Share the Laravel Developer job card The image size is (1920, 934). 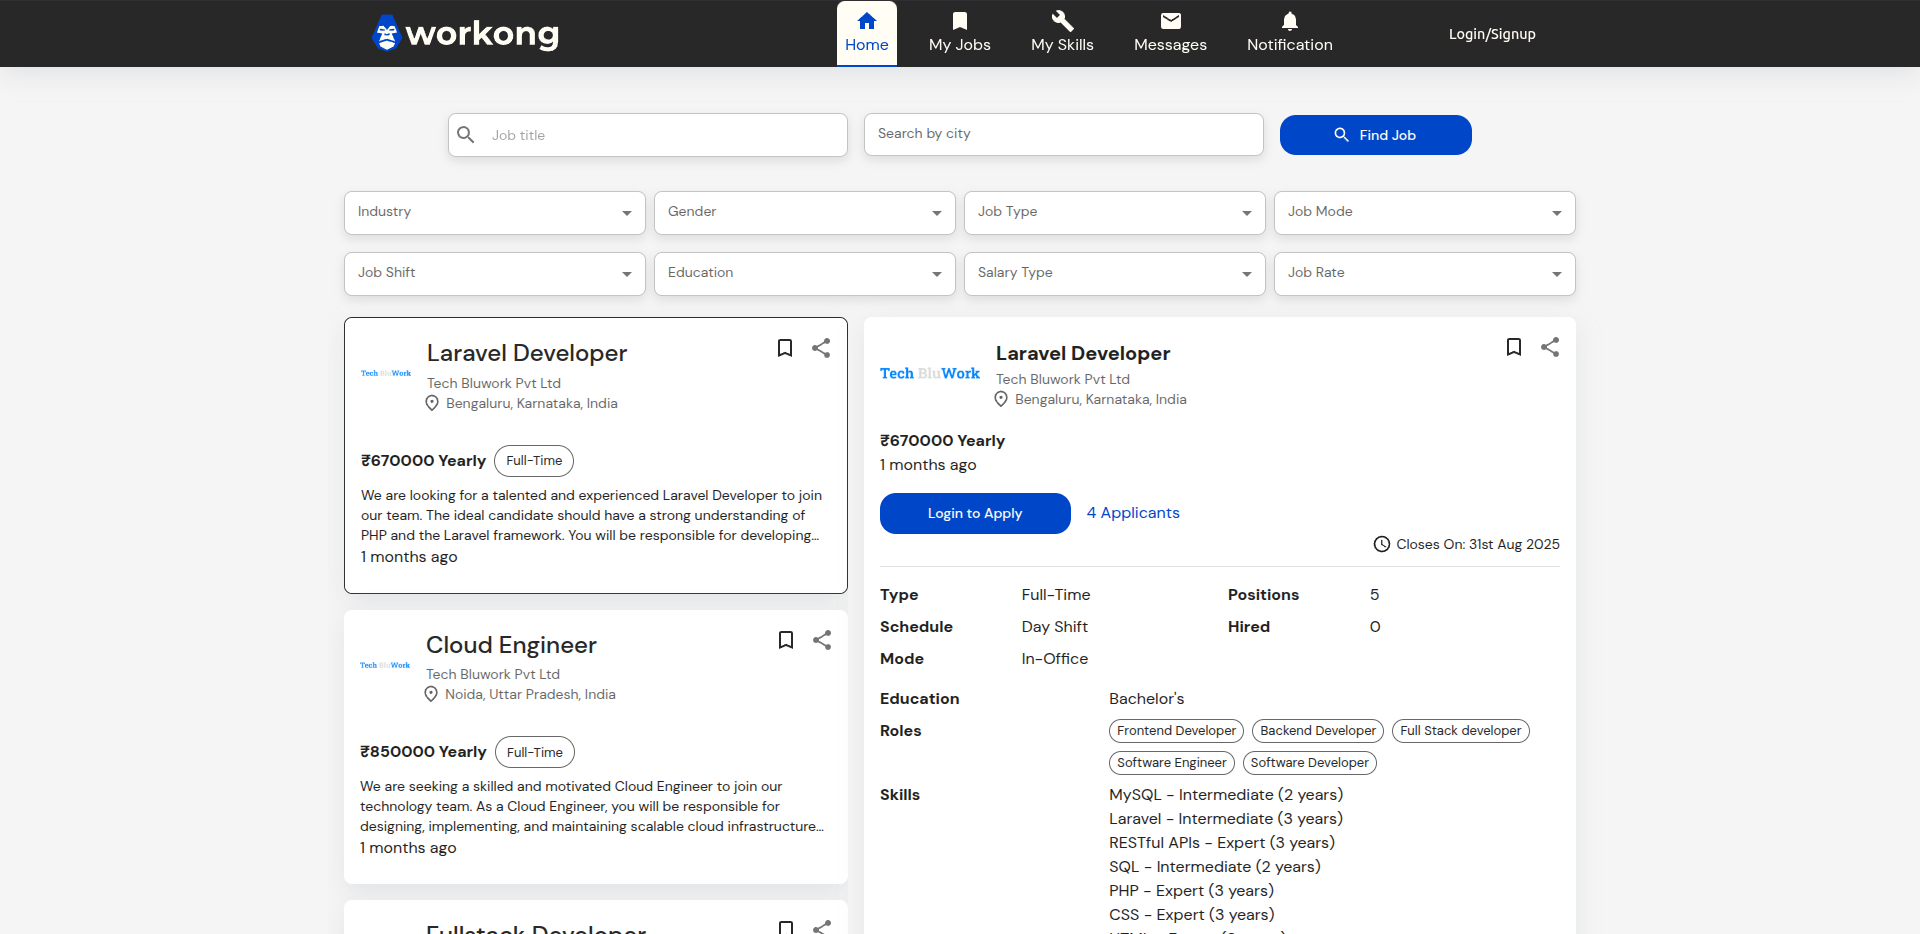click(x=821, y=348)
